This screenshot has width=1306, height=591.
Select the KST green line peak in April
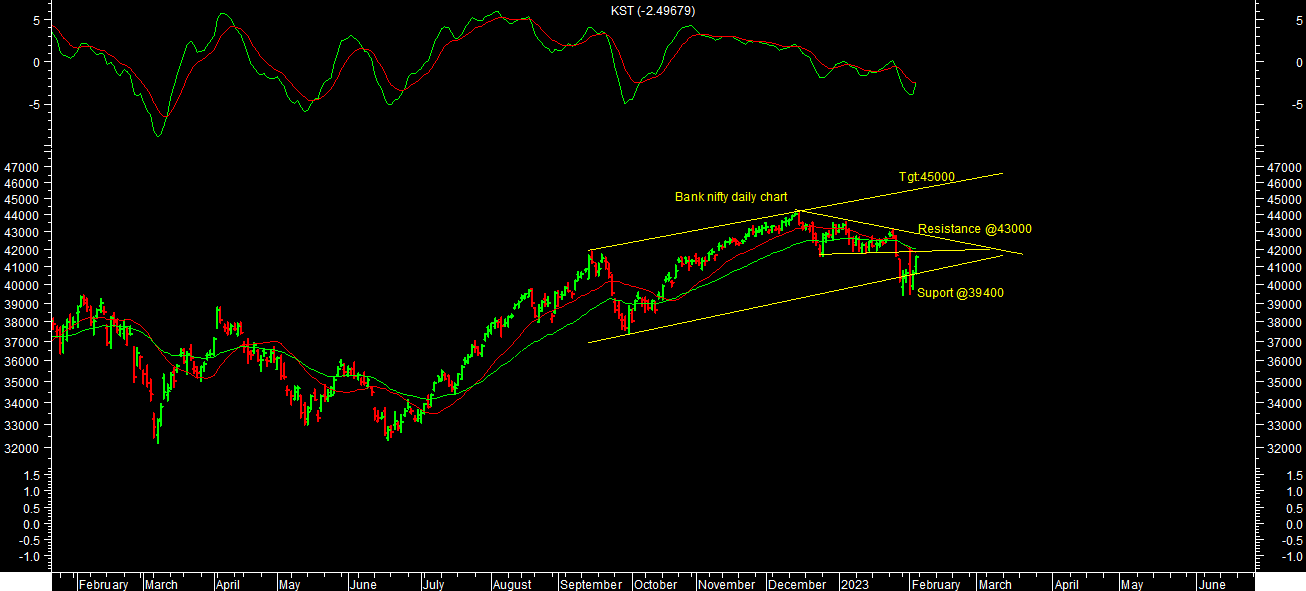point(221,14)
